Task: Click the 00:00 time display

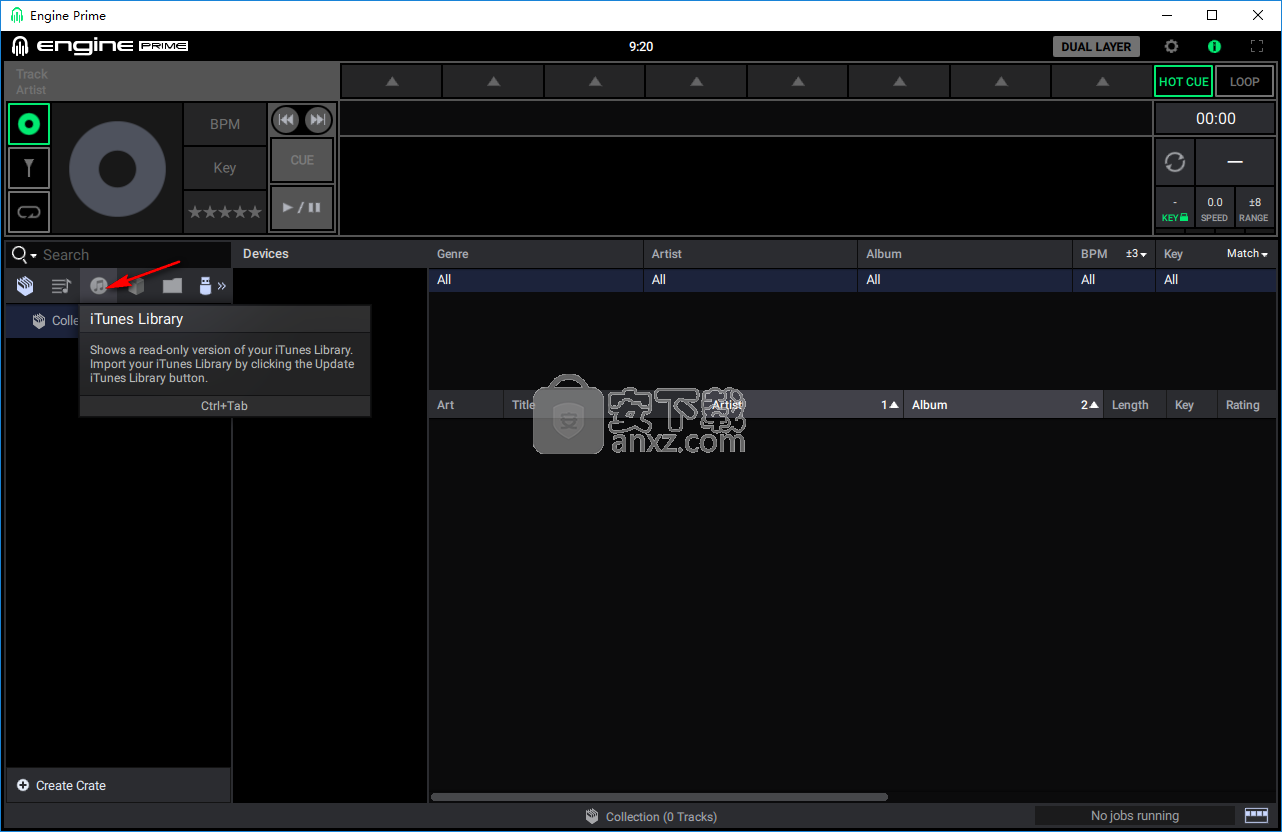Action: click(1215, 118)
